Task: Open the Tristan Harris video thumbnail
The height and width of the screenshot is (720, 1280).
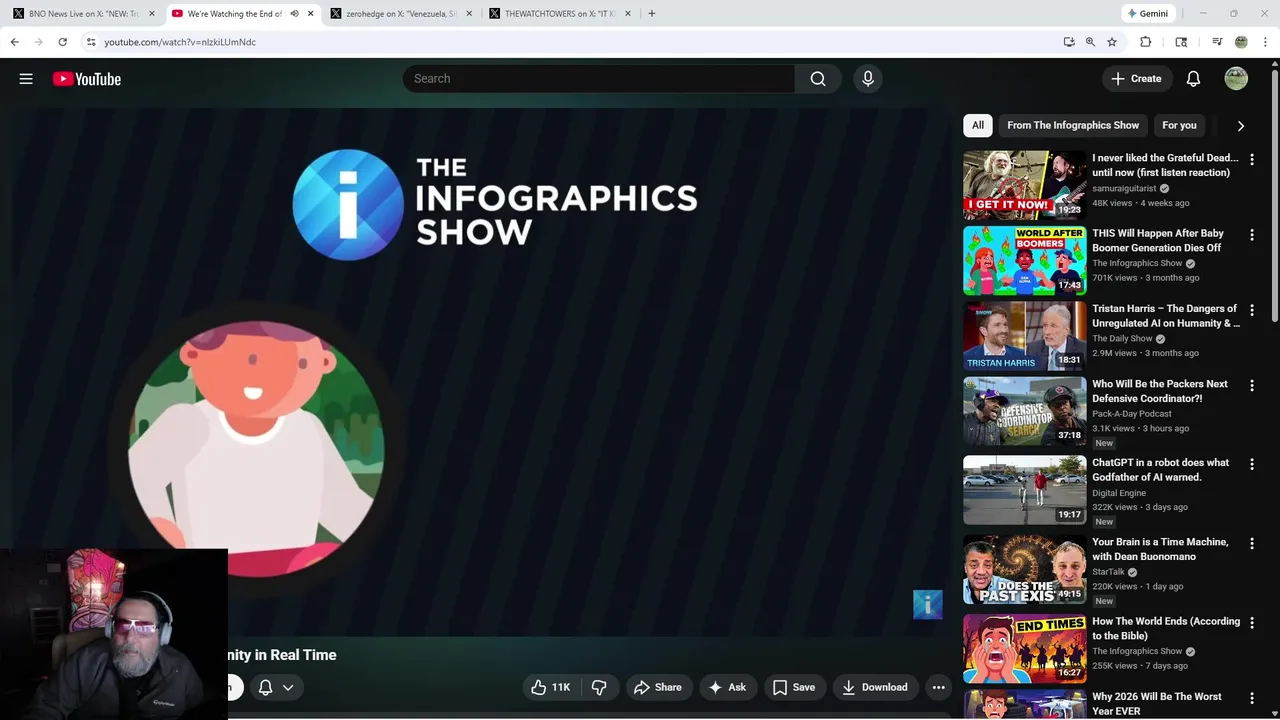Action: click(1024, 336)
